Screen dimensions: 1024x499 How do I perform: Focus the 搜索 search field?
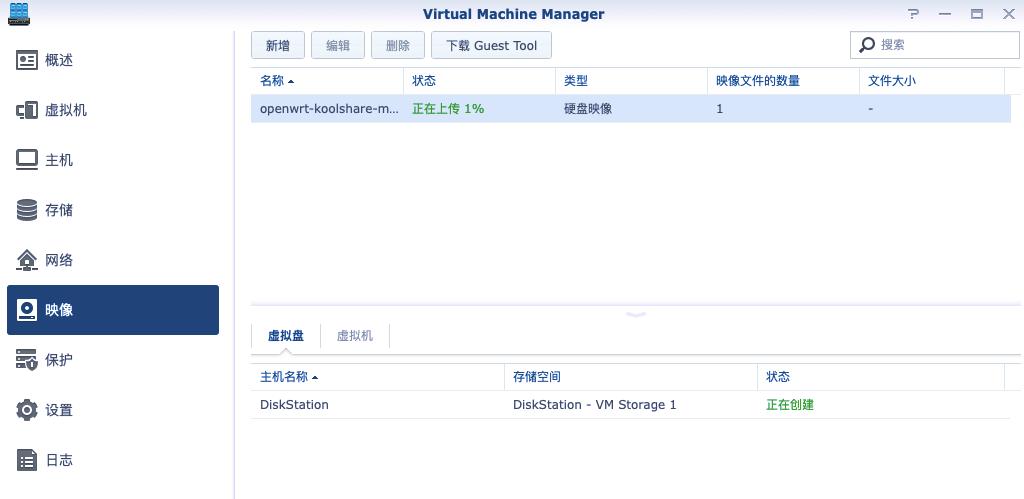[942, 45]
